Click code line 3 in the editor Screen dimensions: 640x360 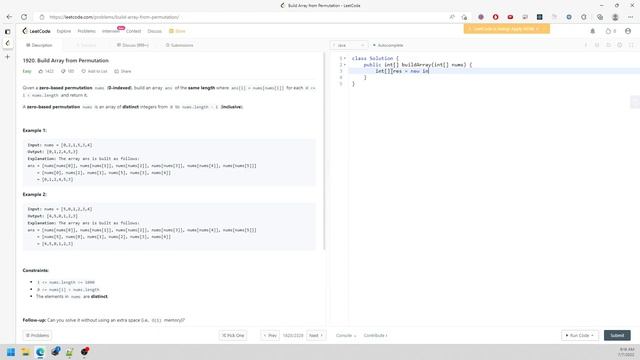[x=494, y=71]
